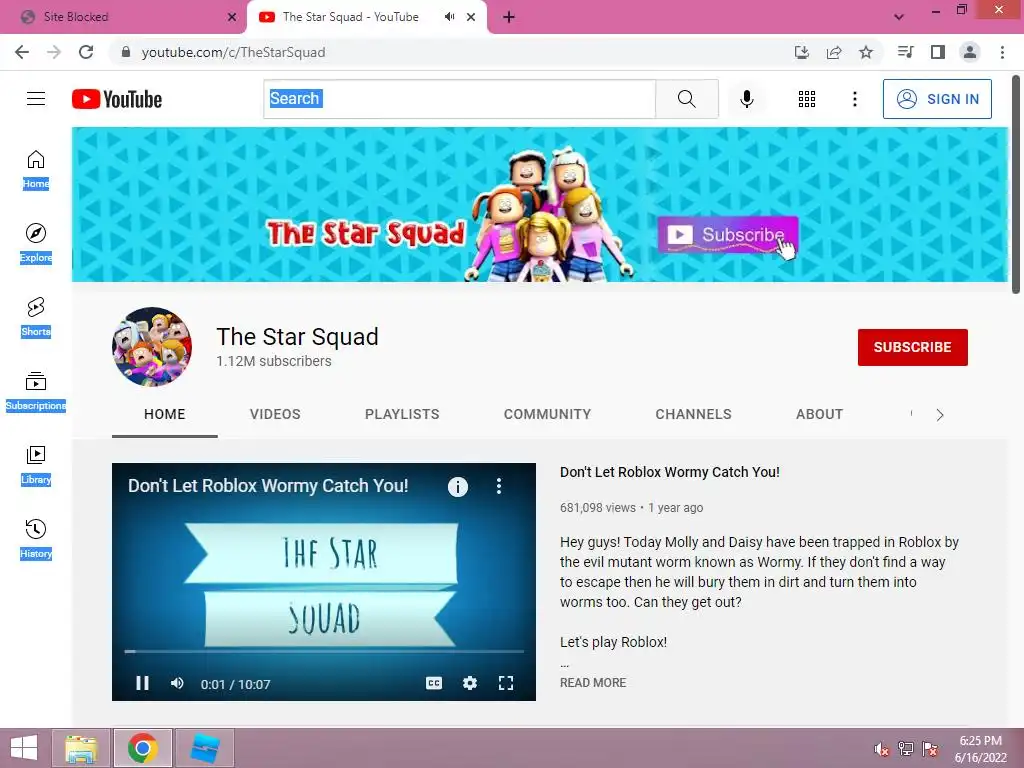Click the SIGN IN button

[937, 99]
